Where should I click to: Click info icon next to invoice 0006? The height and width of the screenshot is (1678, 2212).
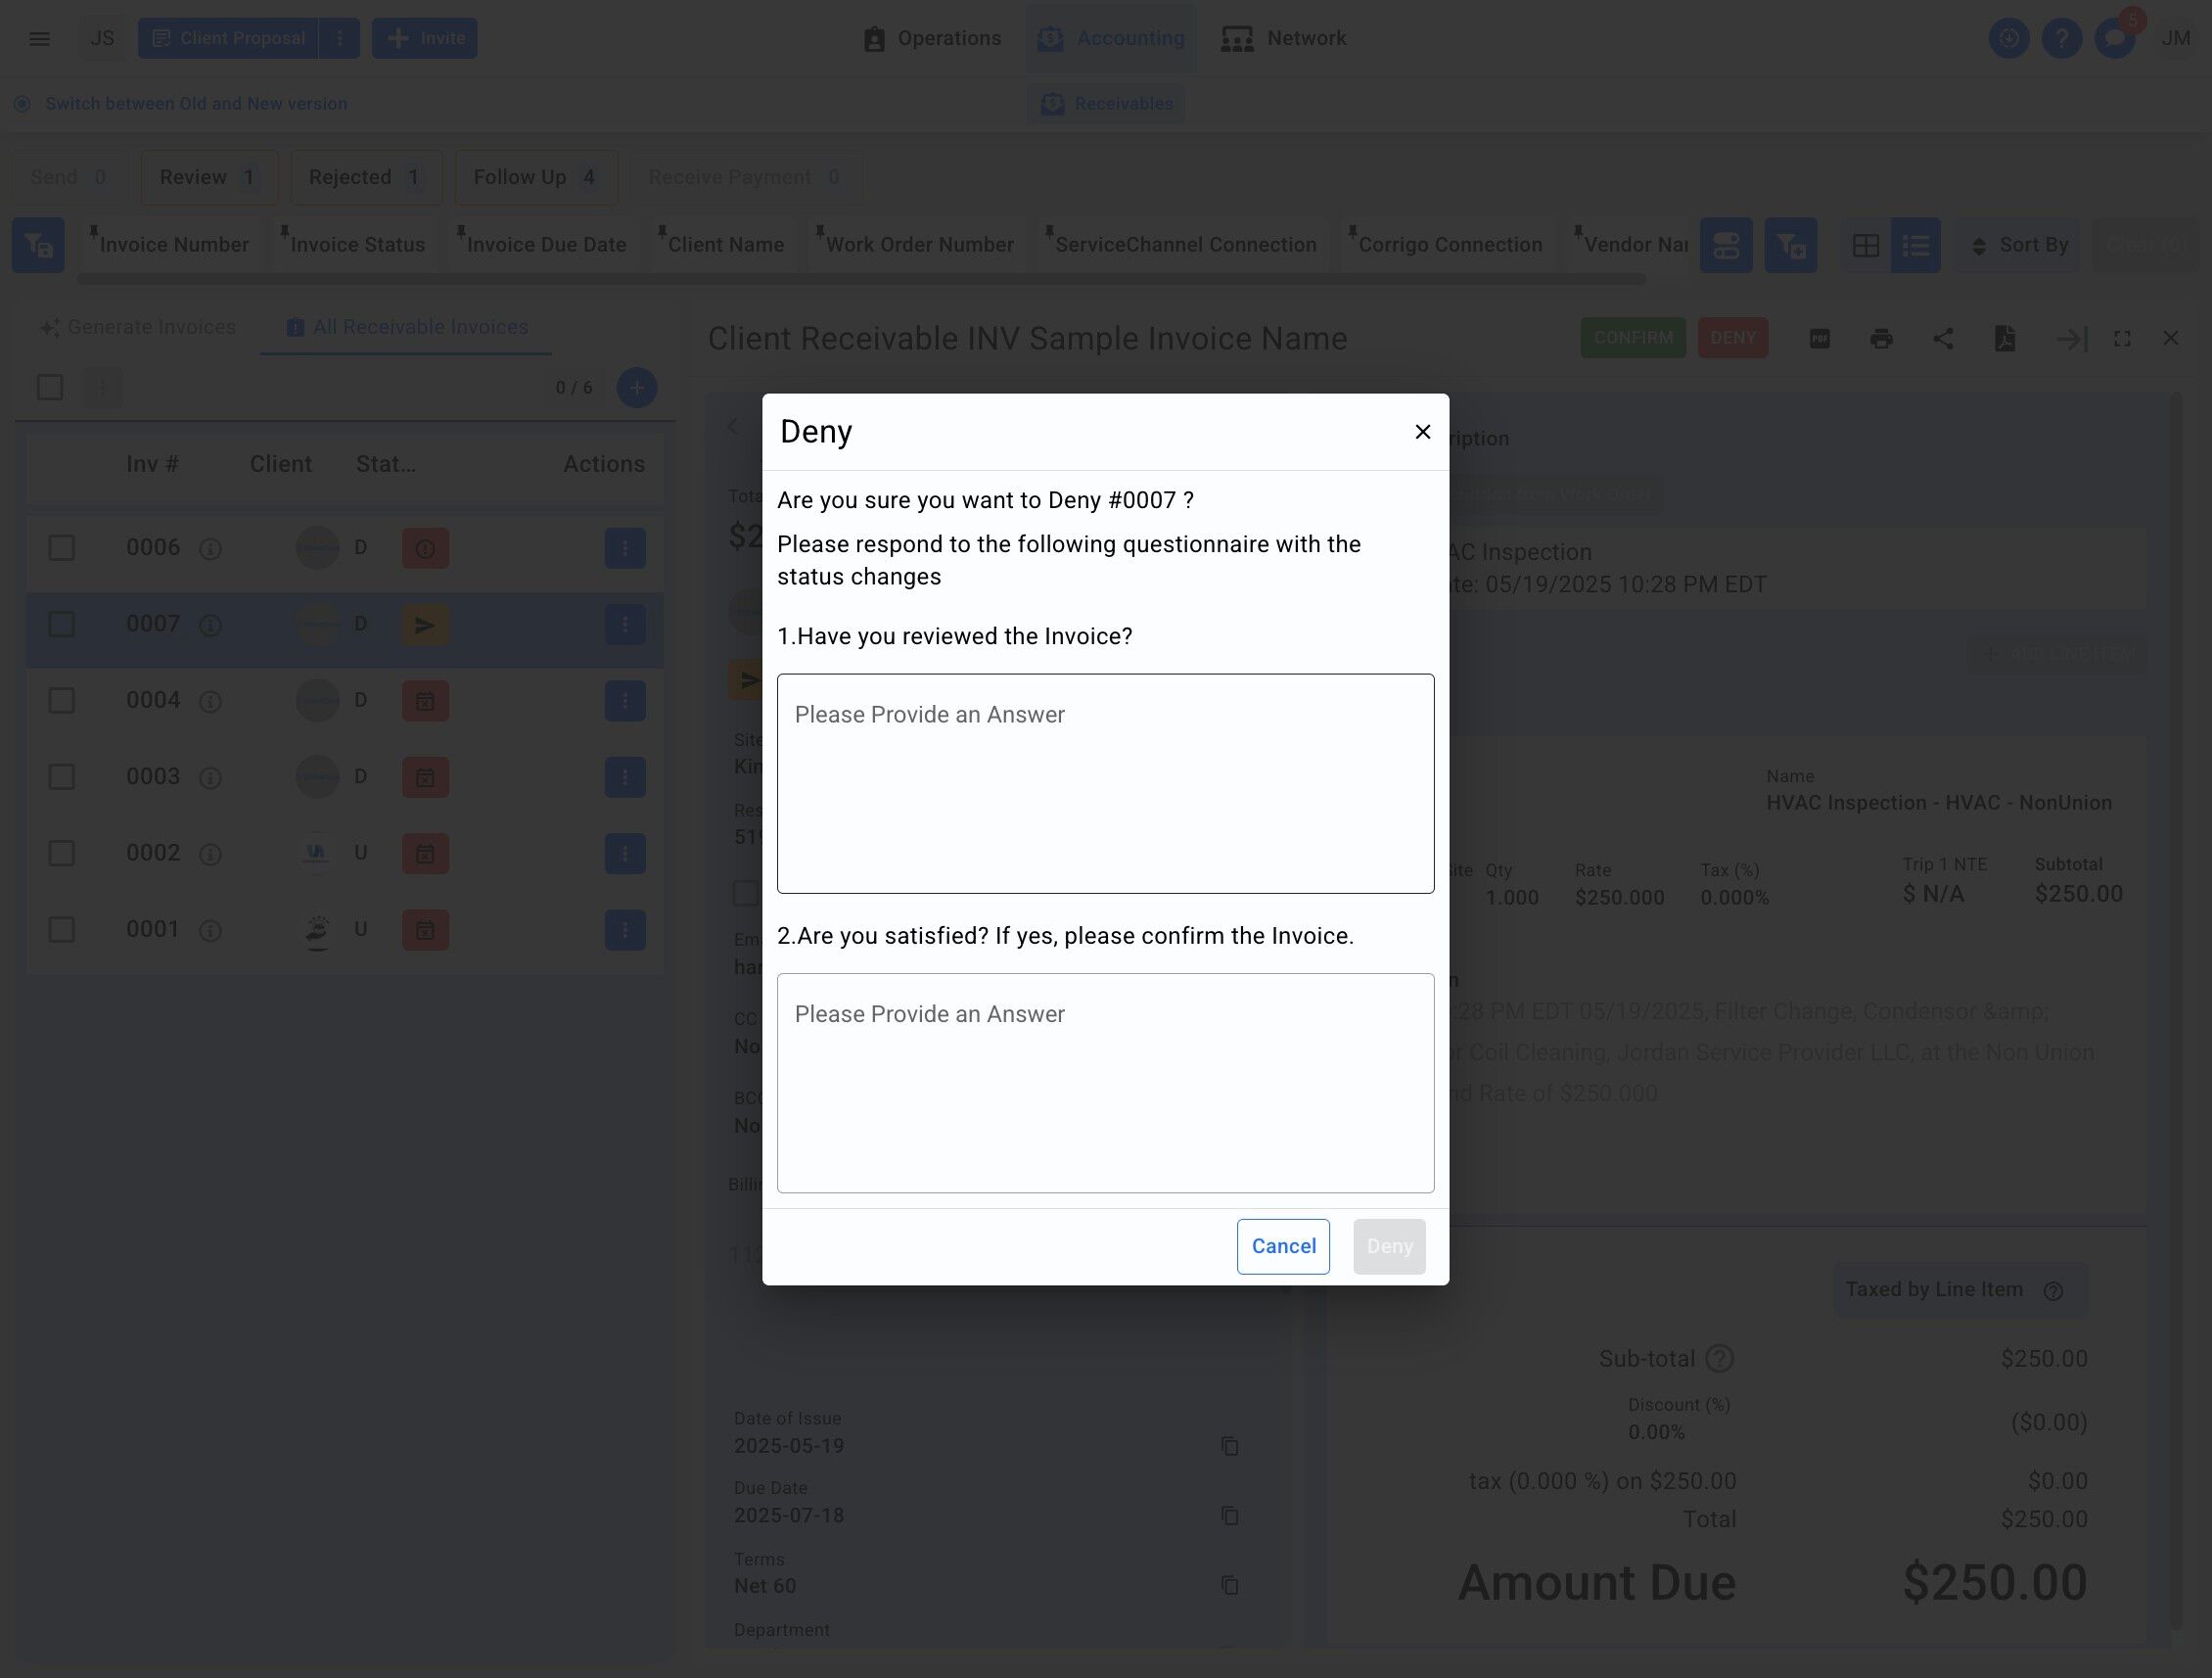pyautogui.click(x=210, y=548)
